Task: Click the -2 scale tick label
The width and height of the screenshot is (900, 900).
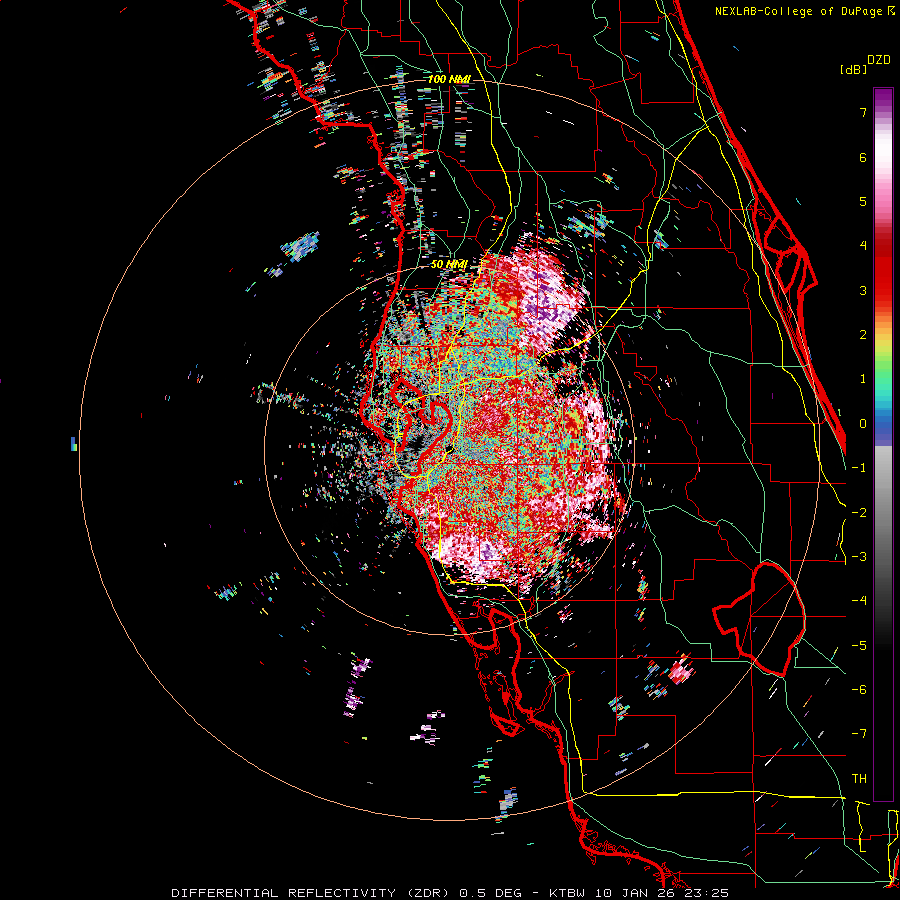Action: point(859,512)
